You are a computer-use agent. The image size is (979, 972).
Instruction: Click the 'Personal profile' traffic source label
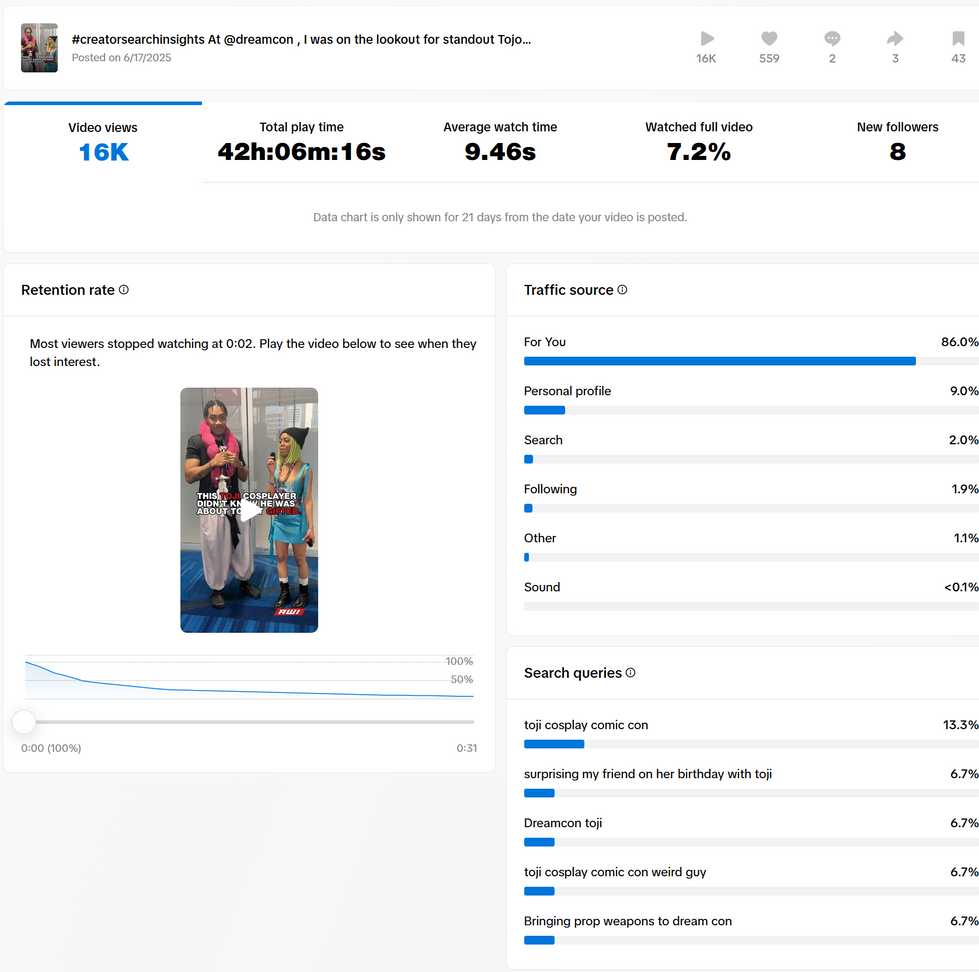pyautogui.click(x=568, y=391)
